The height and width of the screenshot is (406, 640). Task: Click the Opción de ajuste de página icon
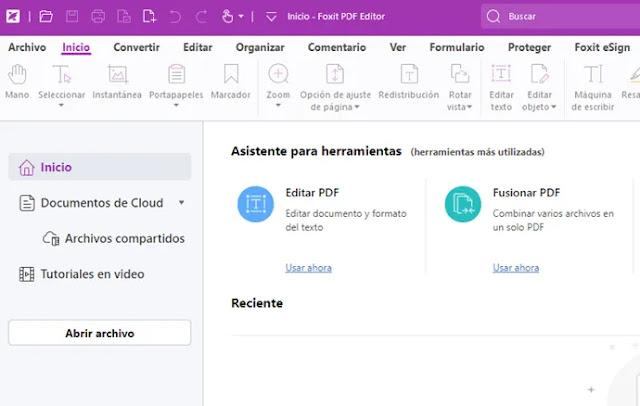click(335, 74)
